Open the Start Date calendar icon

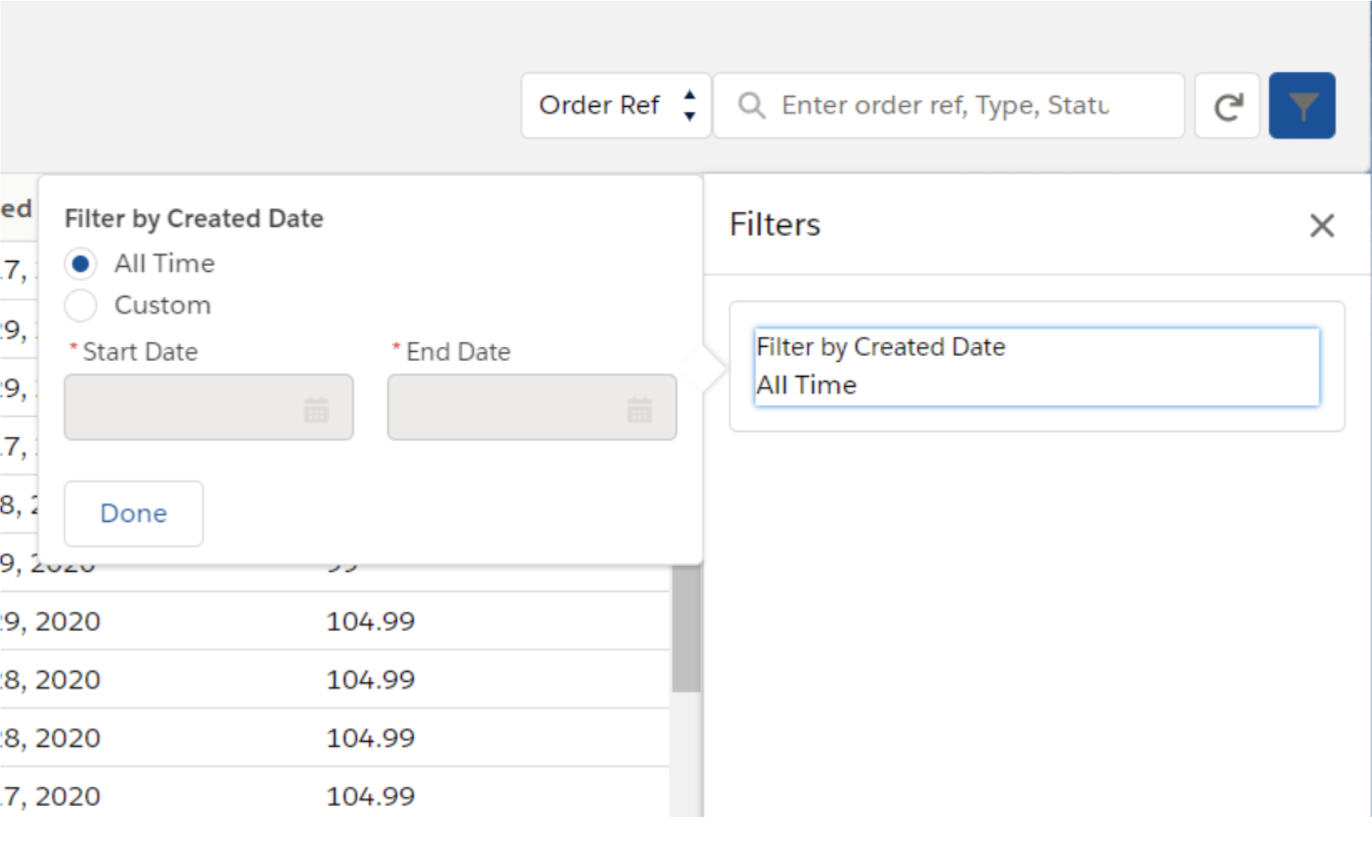[316, 409]
